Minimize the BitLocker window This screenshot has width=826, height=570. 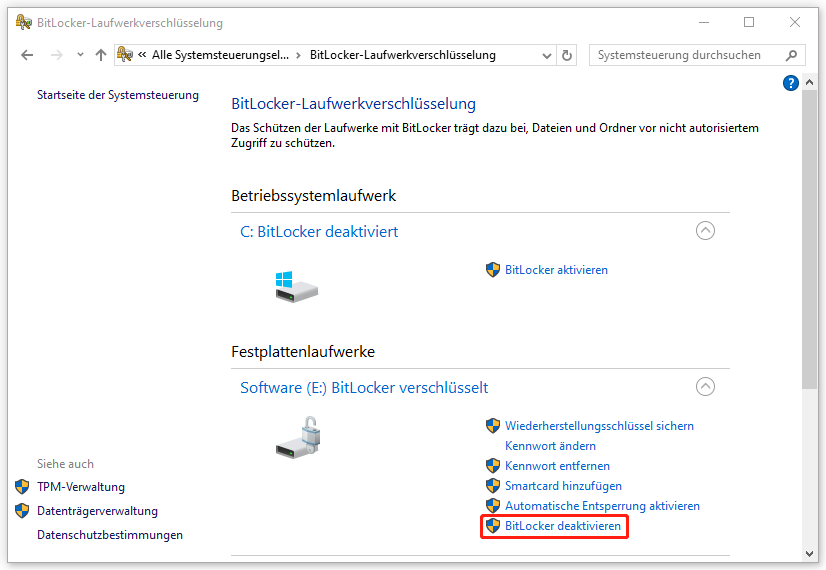[704, 22]
